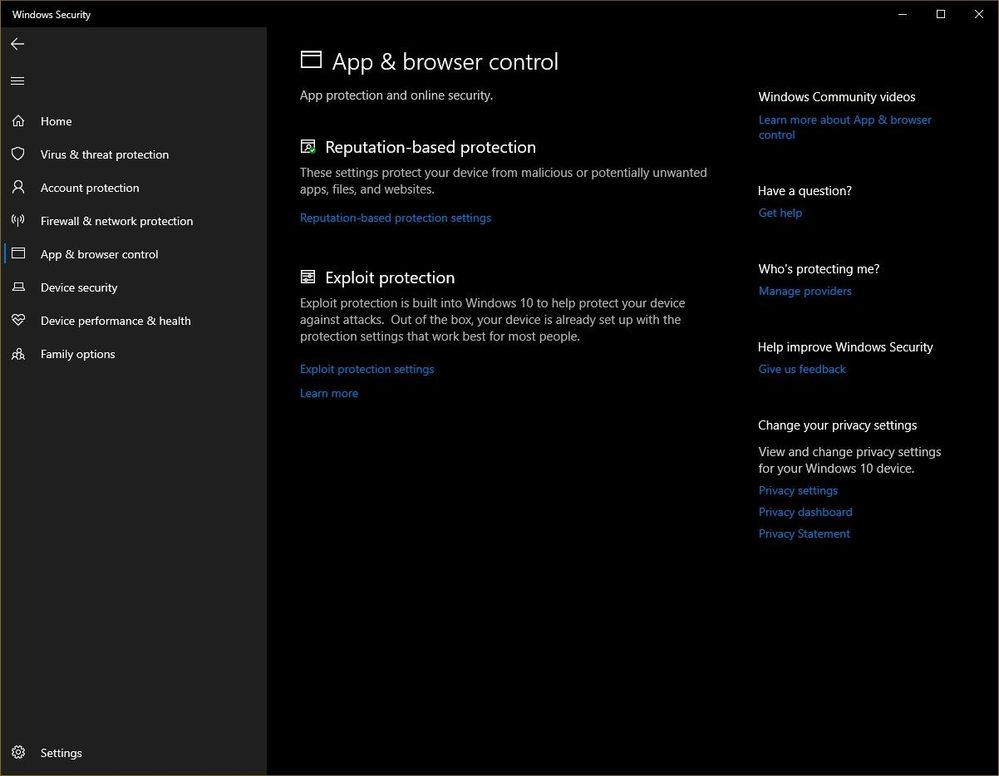The height and width of the screenshot is (776, 999).
Task: Click the Family options people icon
Action: (x=18, y=354)
